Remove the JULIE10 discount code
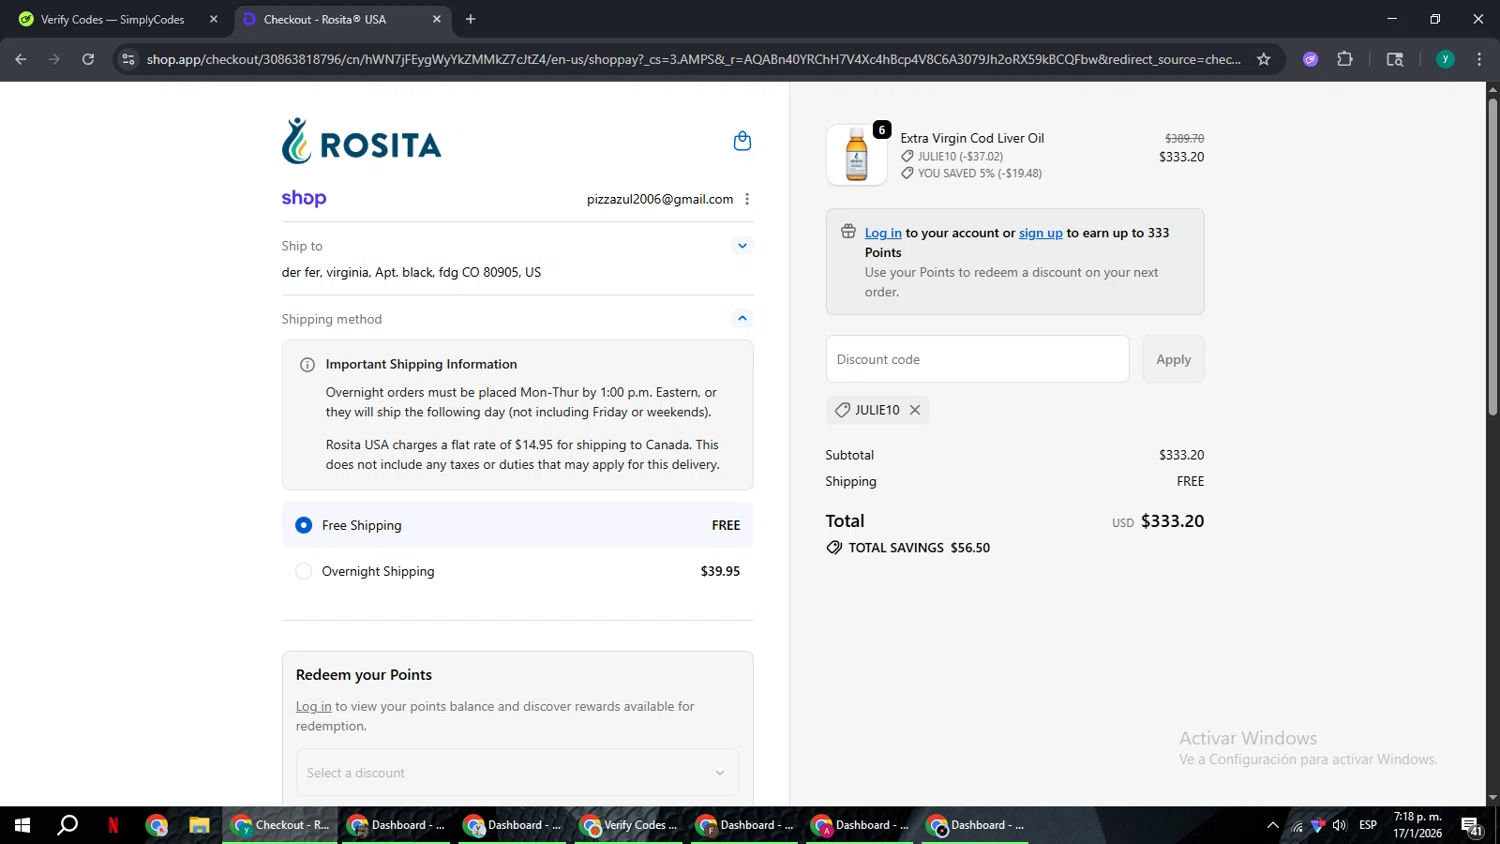The image size is (1500, 844). click(915, 410)
